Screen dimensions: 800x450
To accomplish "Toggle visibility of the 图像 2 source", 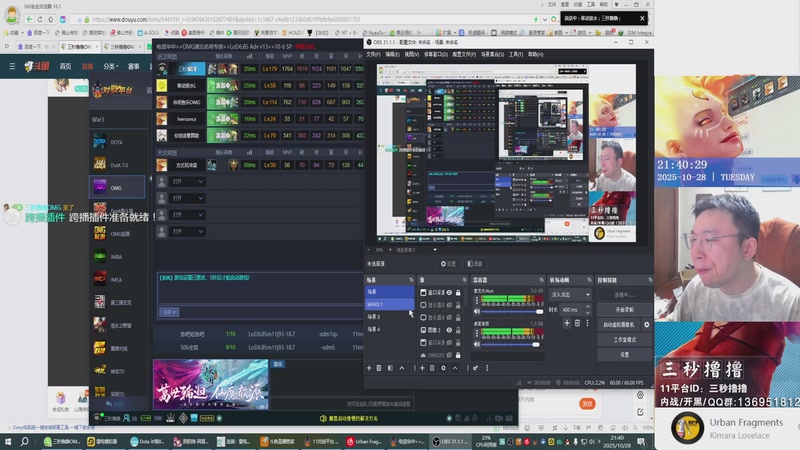I will (449, 330).
